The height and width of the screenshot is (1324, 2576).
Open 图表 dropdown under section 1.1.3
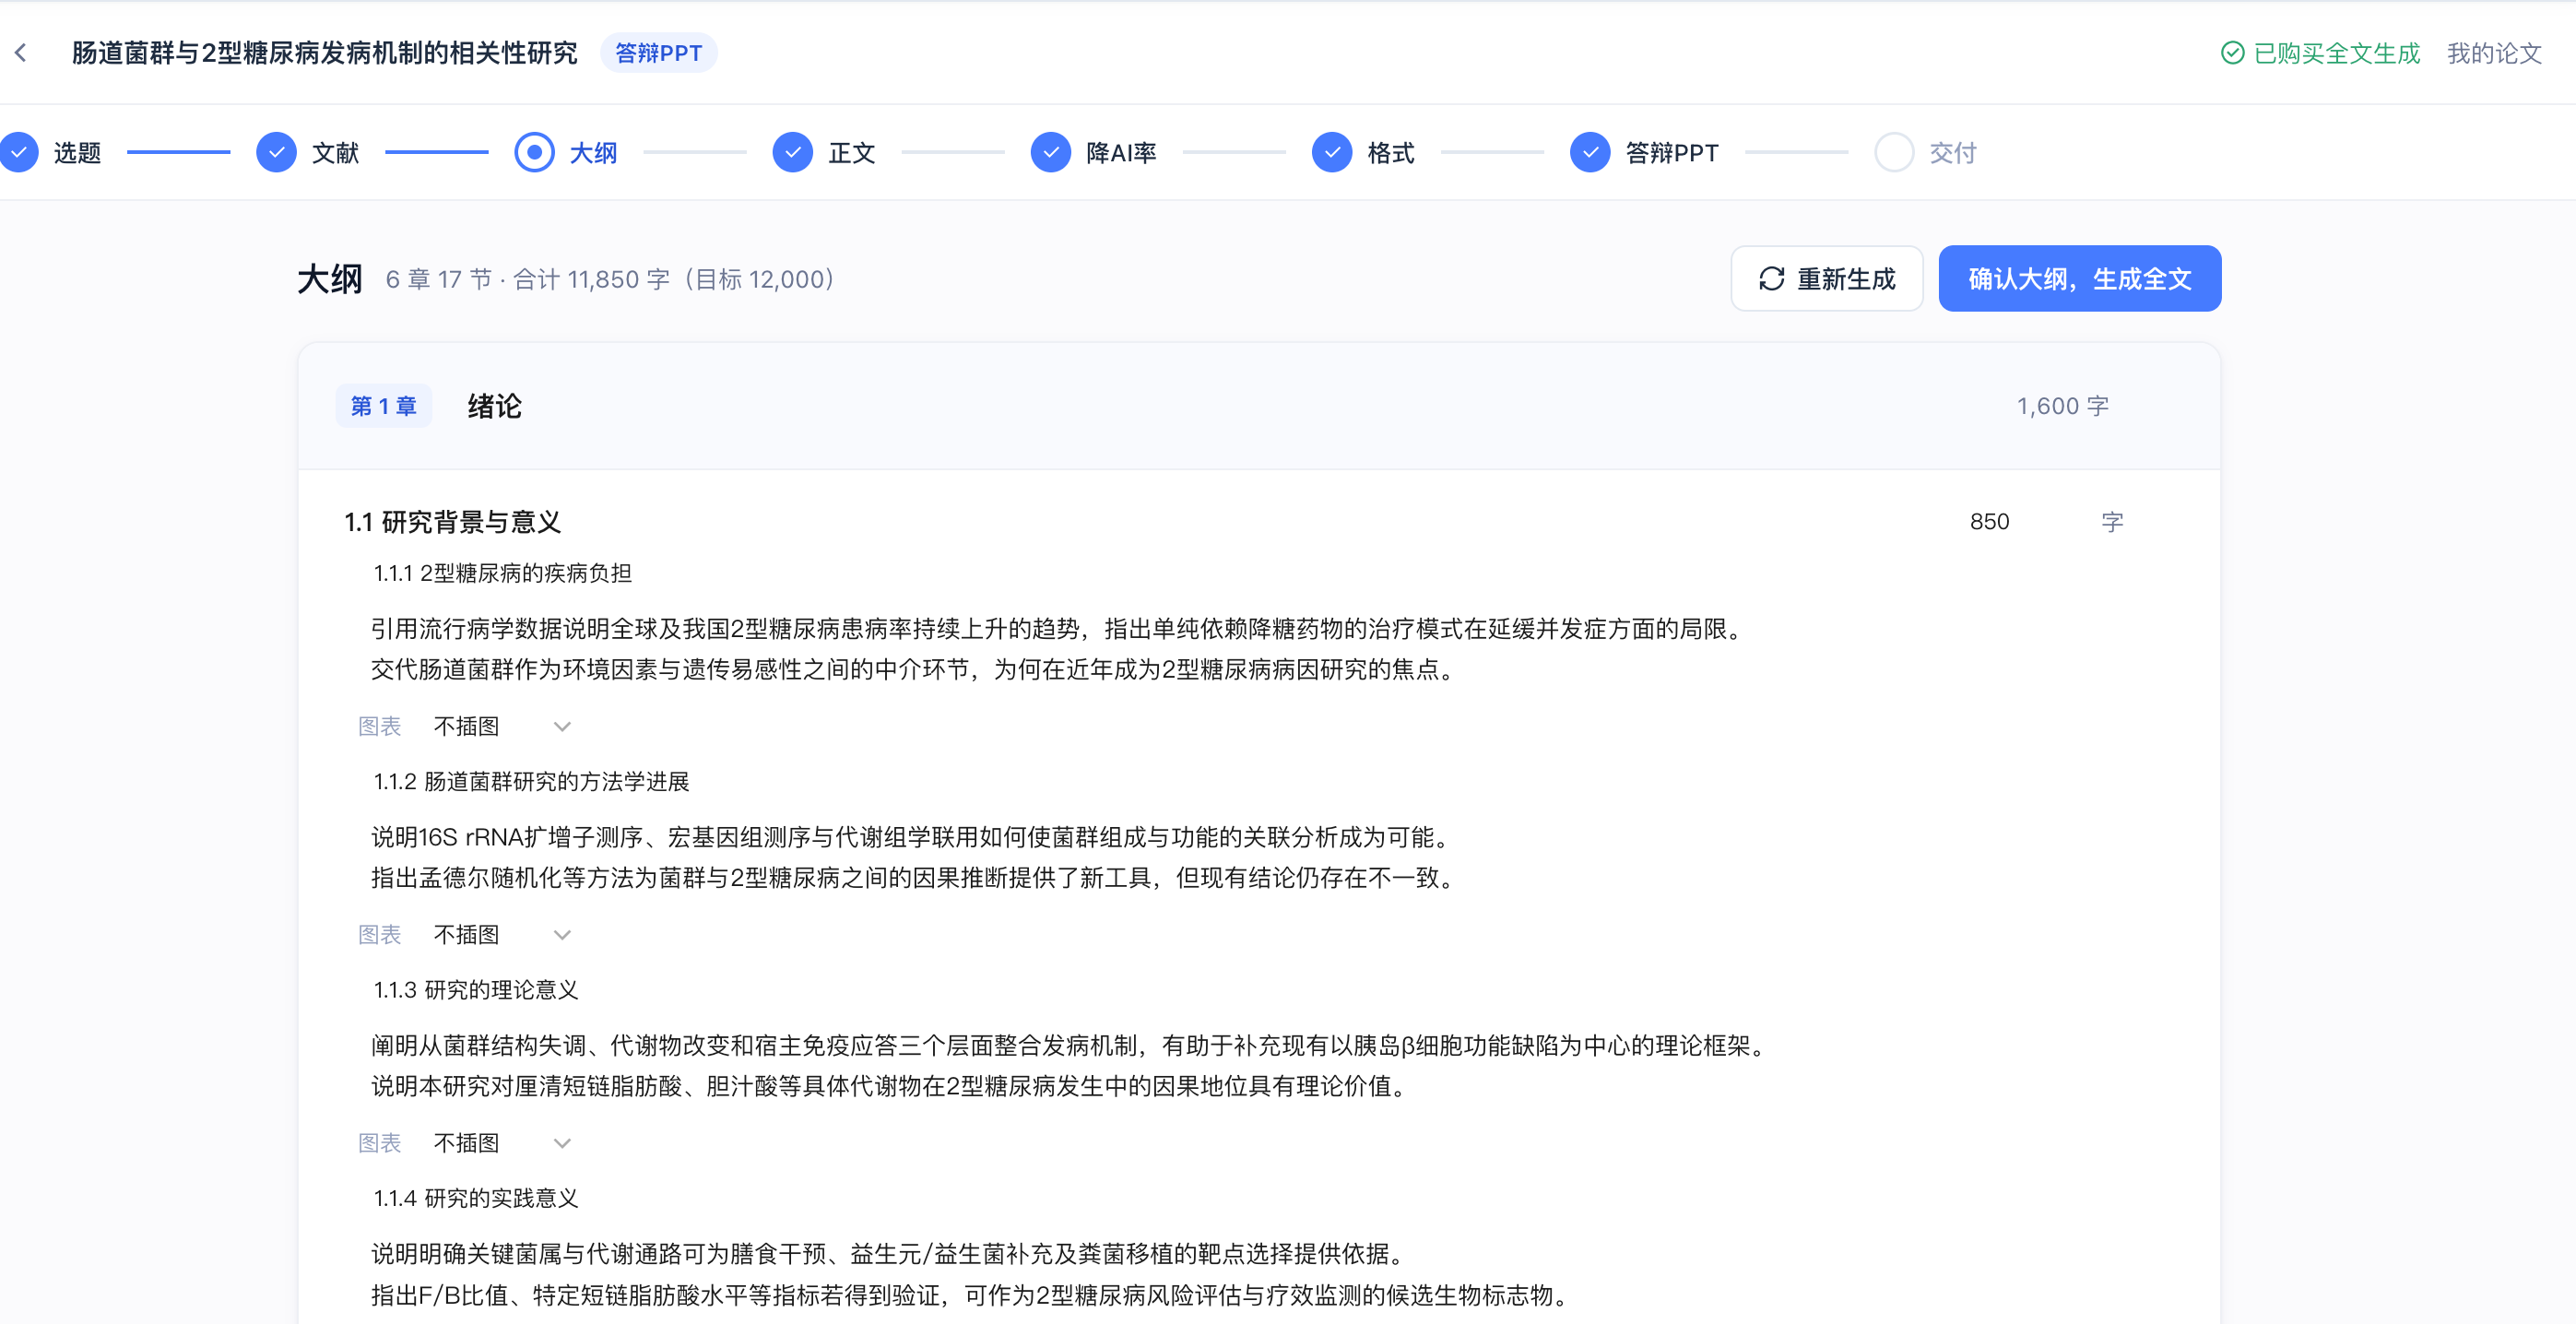502,1142
